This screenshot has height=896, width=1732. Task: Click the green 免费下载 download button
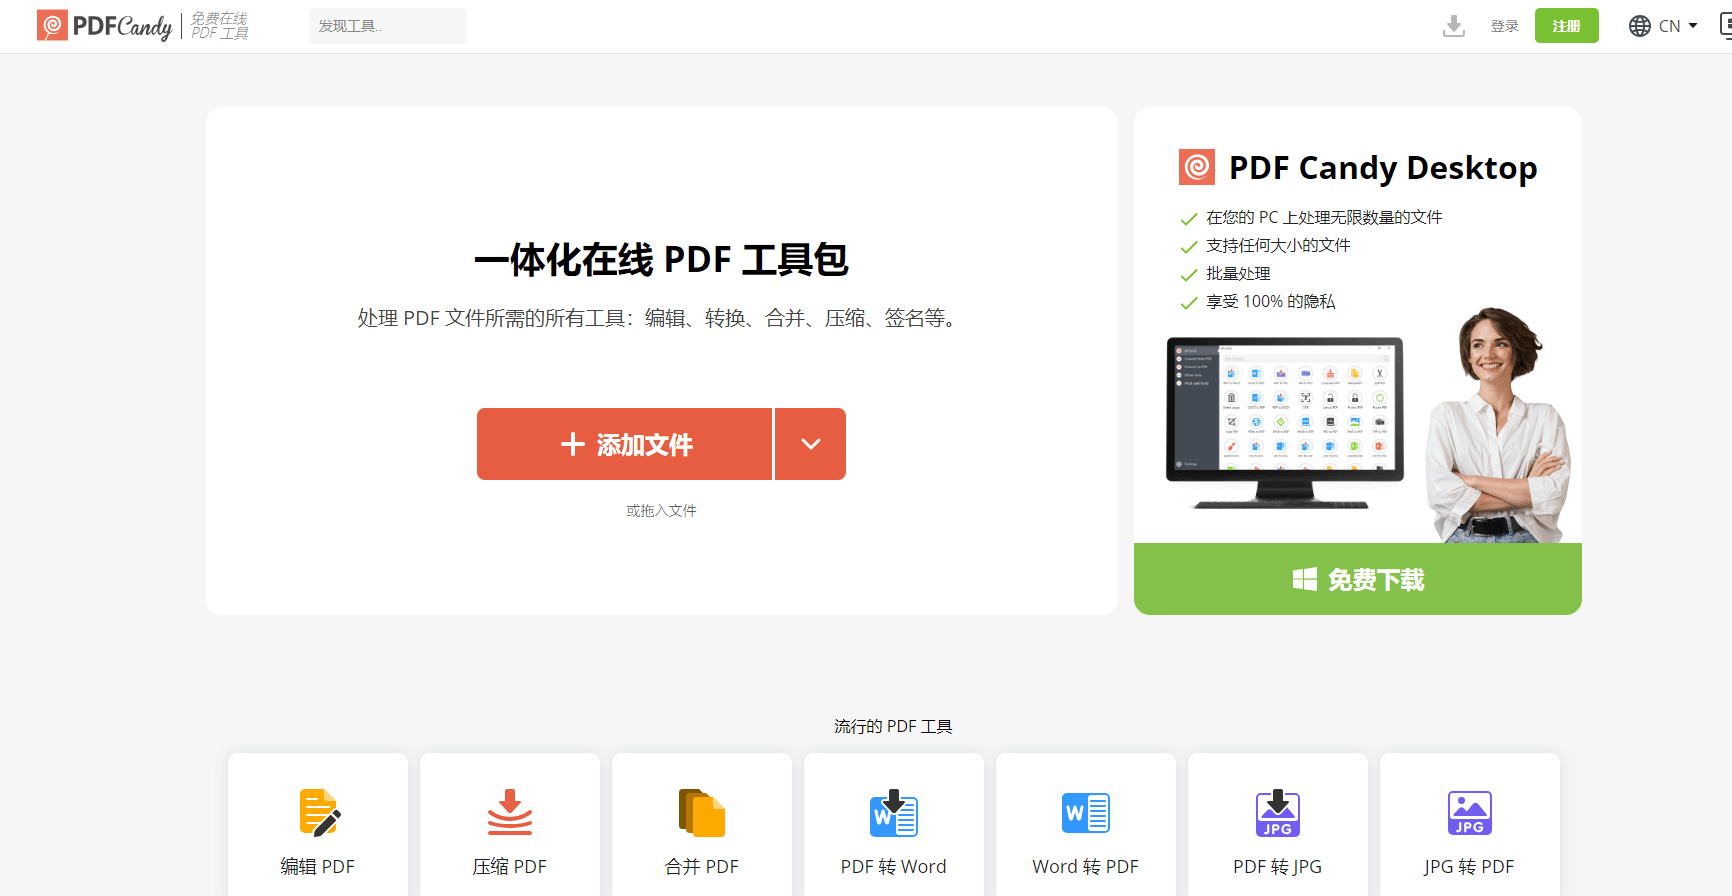click(1358, 579)
